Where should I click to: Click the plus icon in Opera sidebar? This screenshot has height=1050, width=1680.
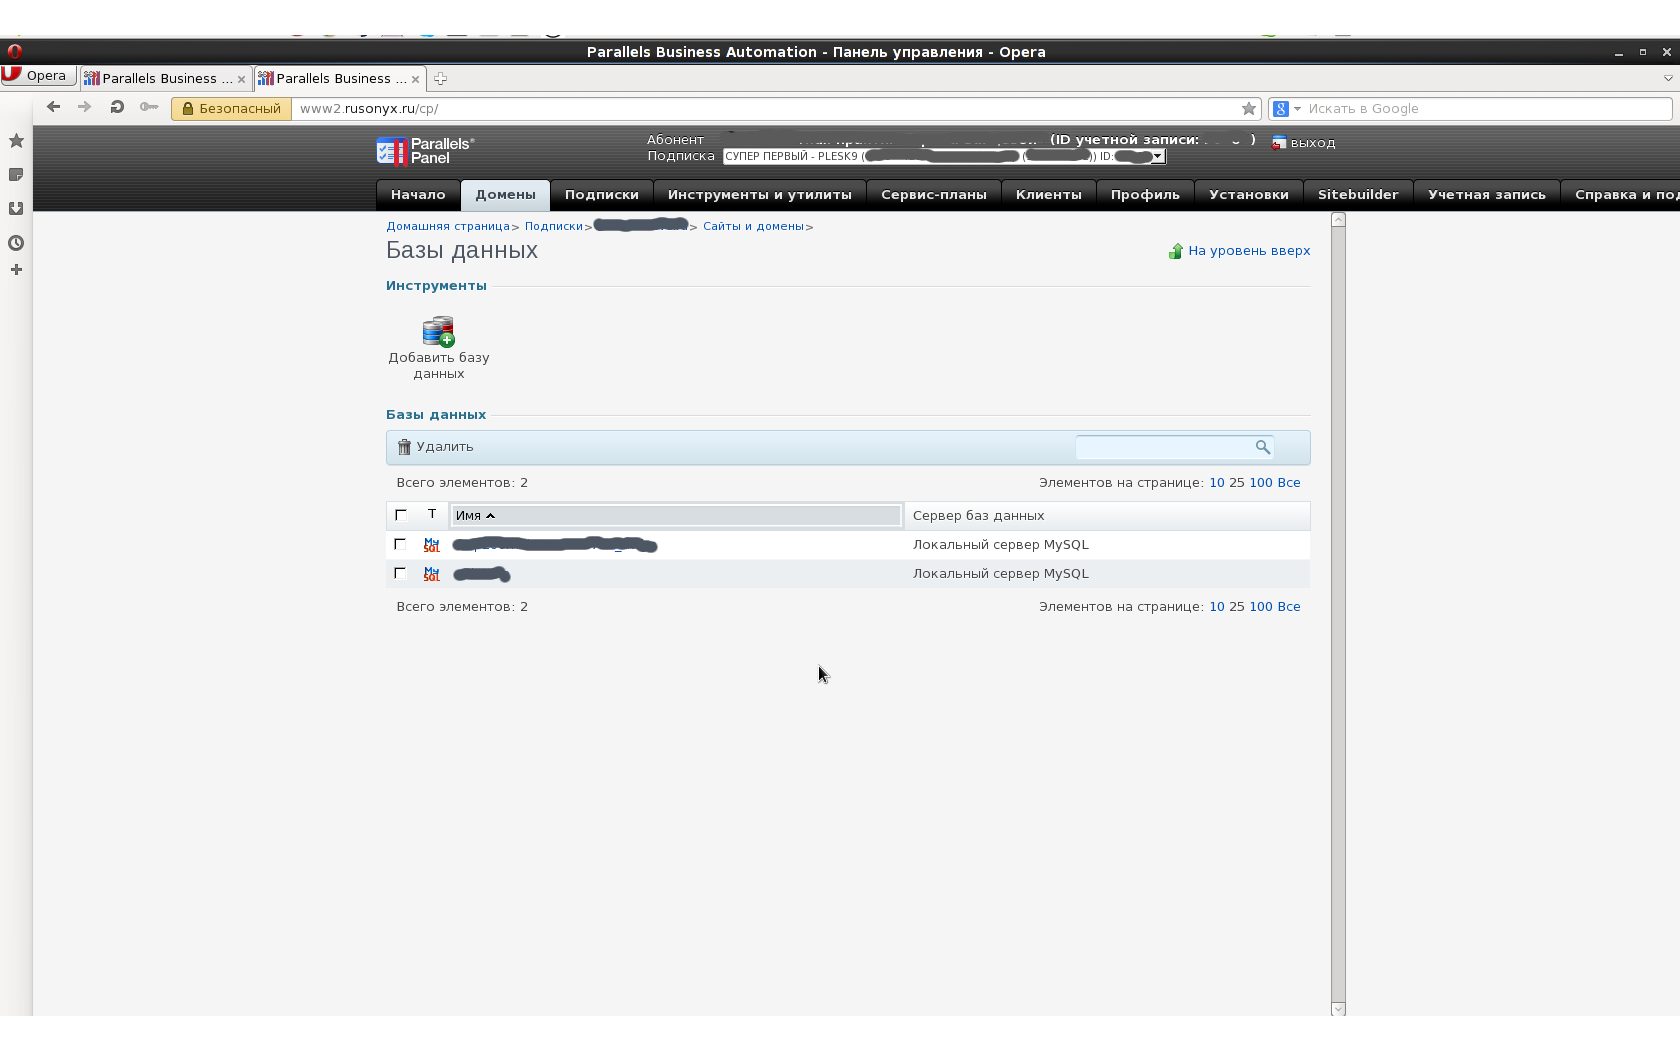pyautogui.click(x=16, y=270)
